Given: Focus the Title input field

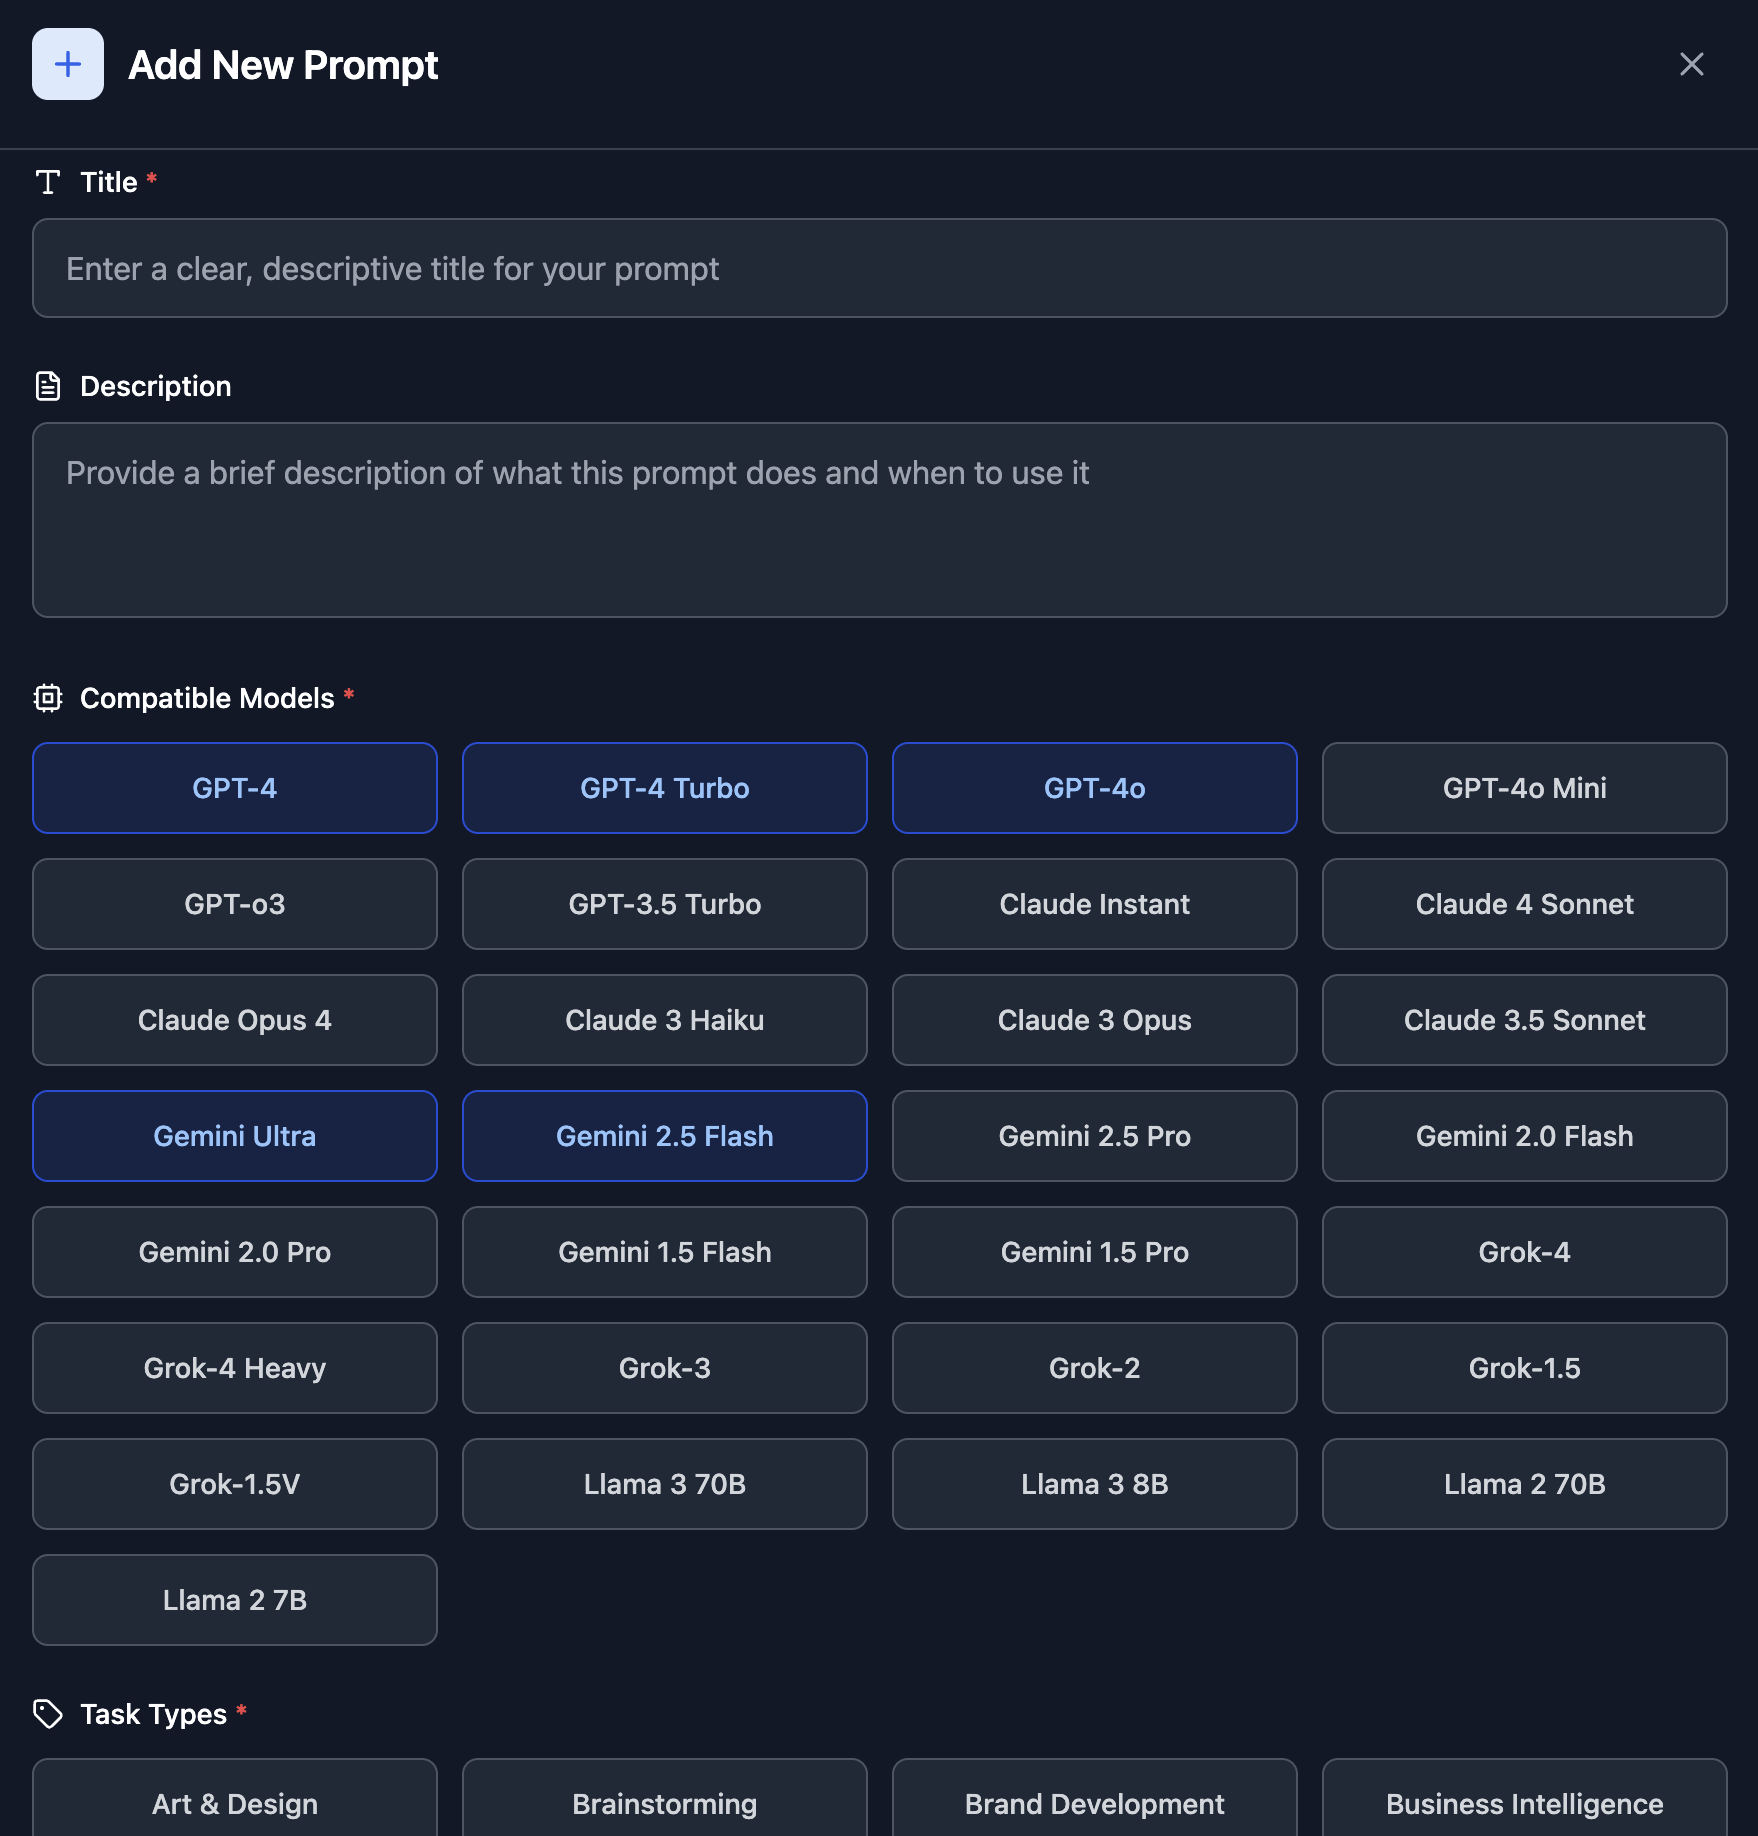Looking at the screenshot, I should 880,268.
